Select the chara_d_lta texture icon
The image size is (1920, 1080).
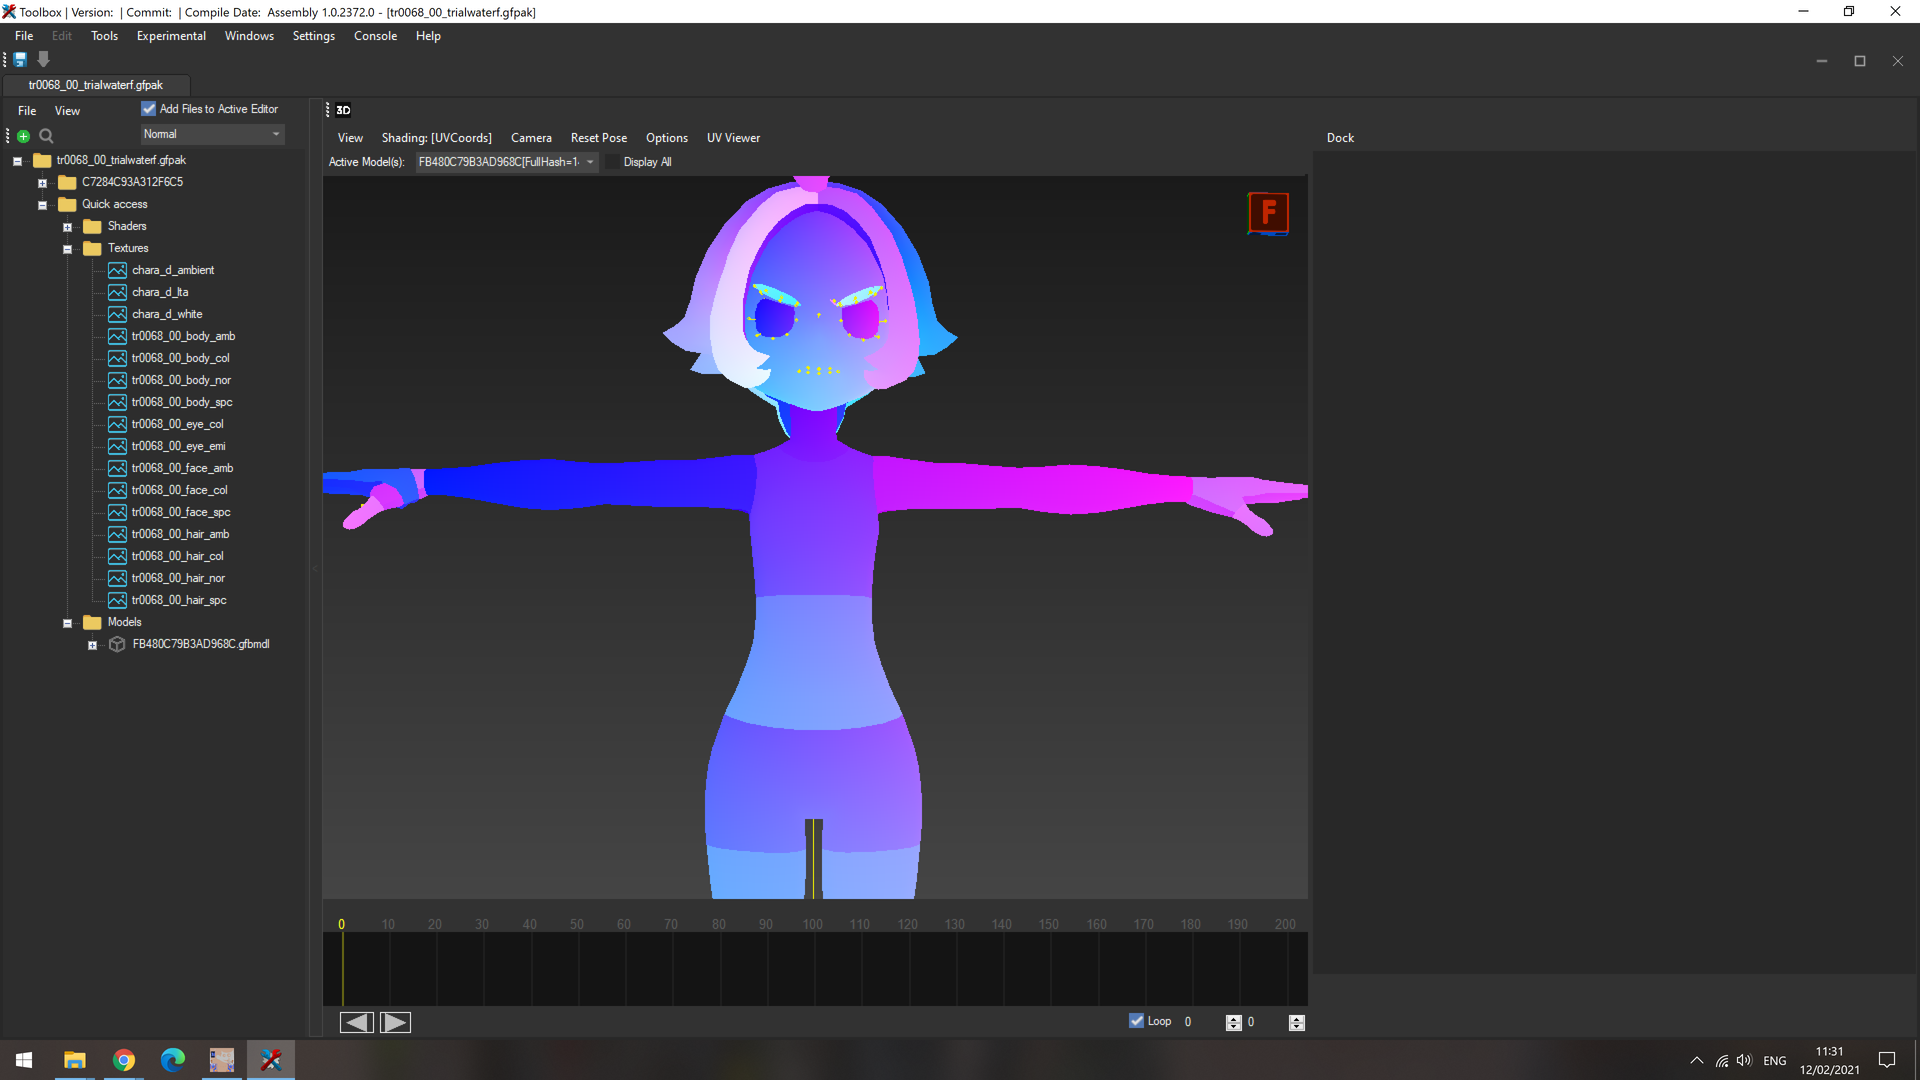[x=117, y=292]
